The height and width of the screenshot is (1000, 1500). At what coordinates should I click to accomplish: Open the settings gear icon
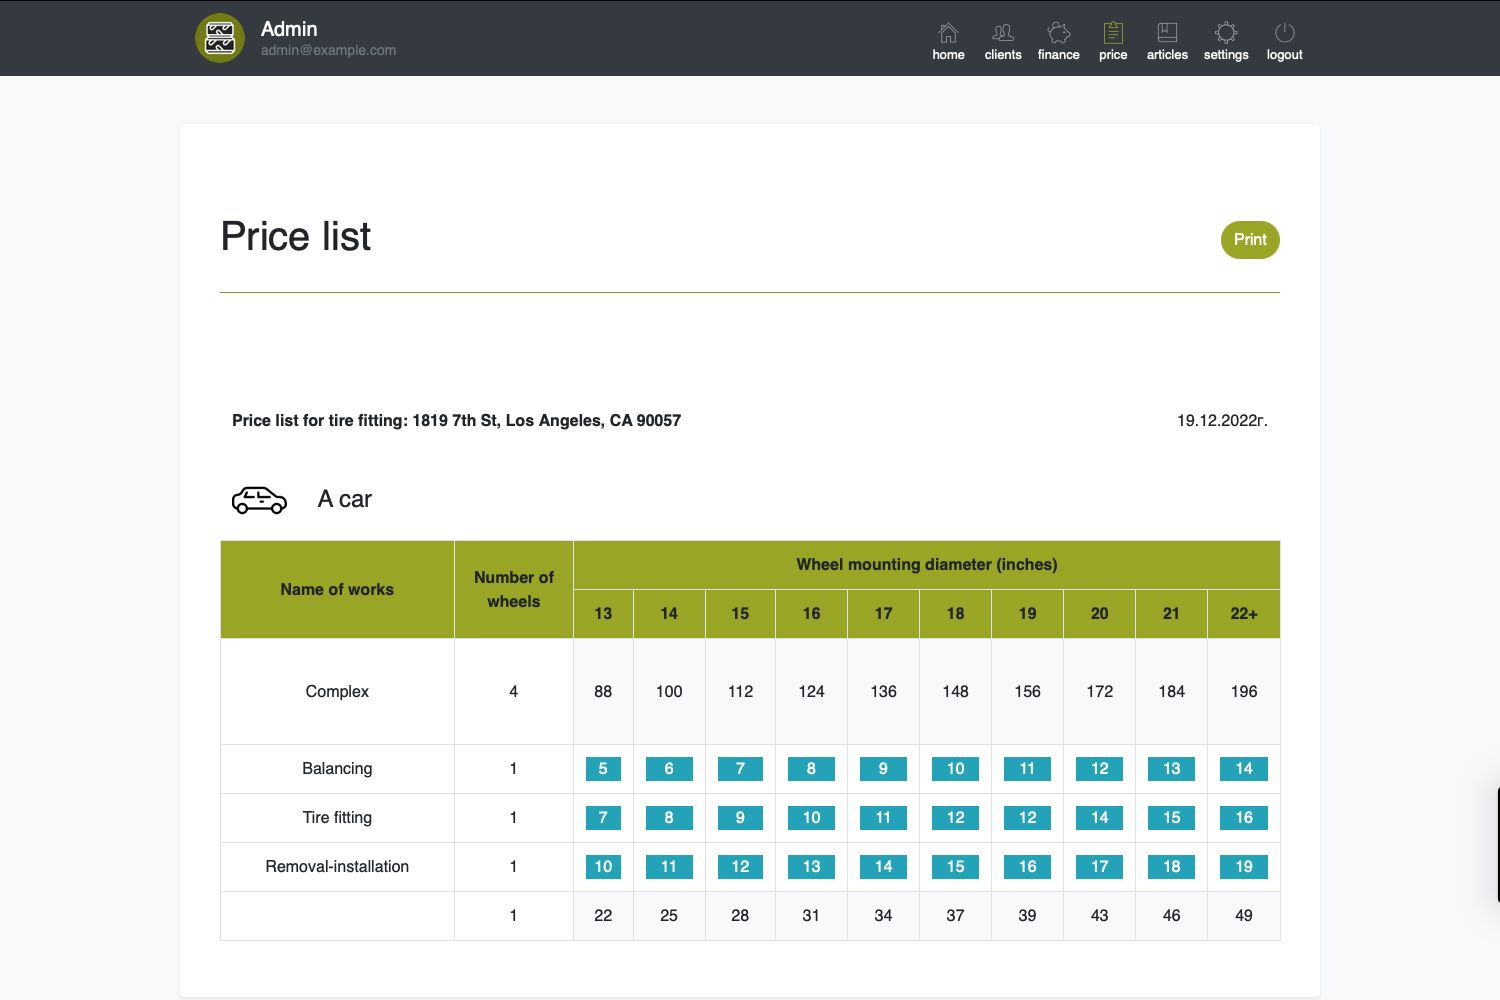point(1226,34)
